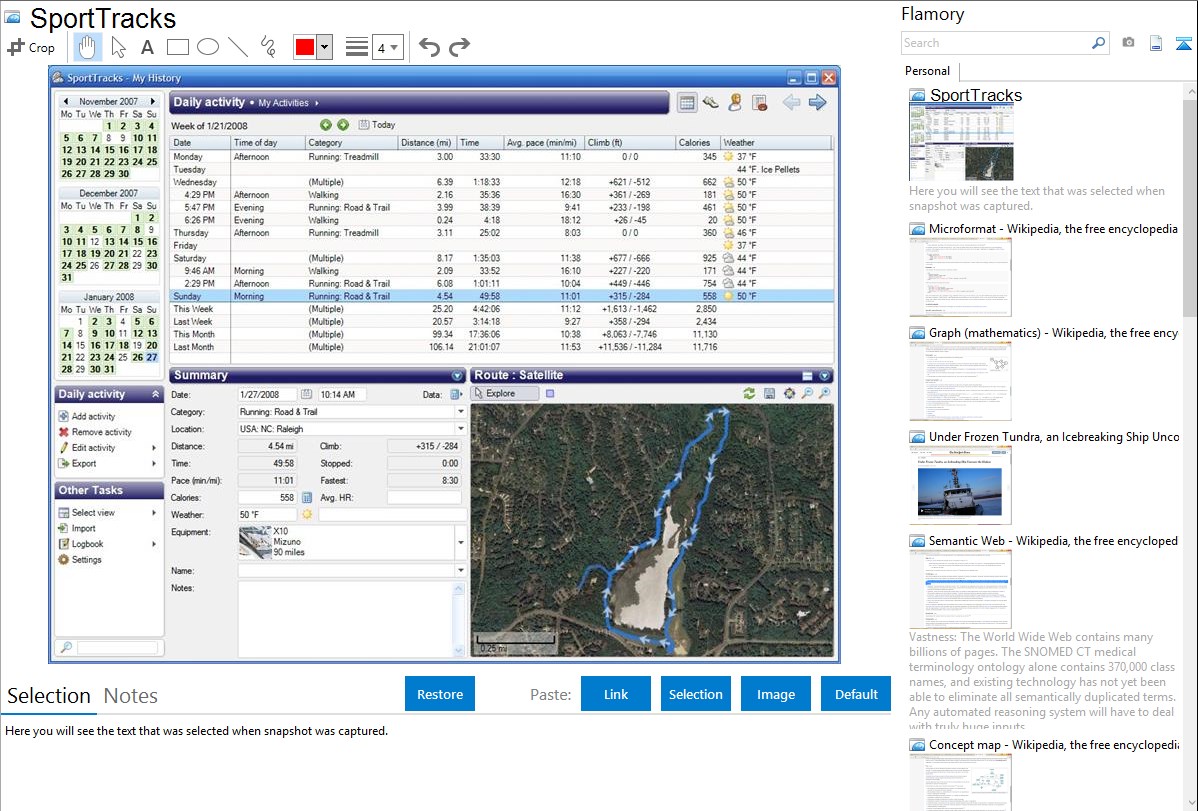The height and width of the screenshot is (811, 1198).
Task: Expand the Edit activity submenu
Action: [x=154, y=448]
